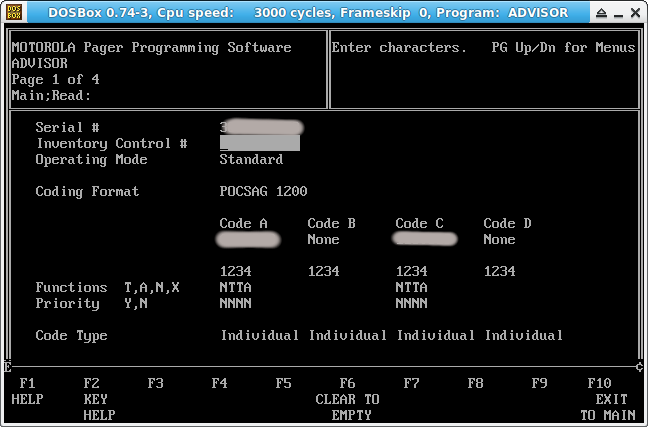Click the F7 function key label
Viewport: 648px width, 427px height.
point(411,383)
